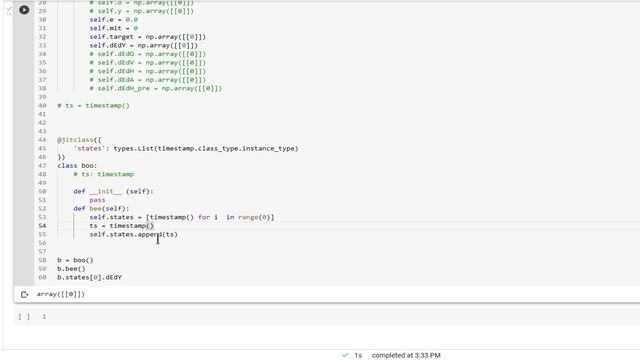640x360 pixels.
Task: Click the '1s' execution time in status bar
Action: pos(358,355)
